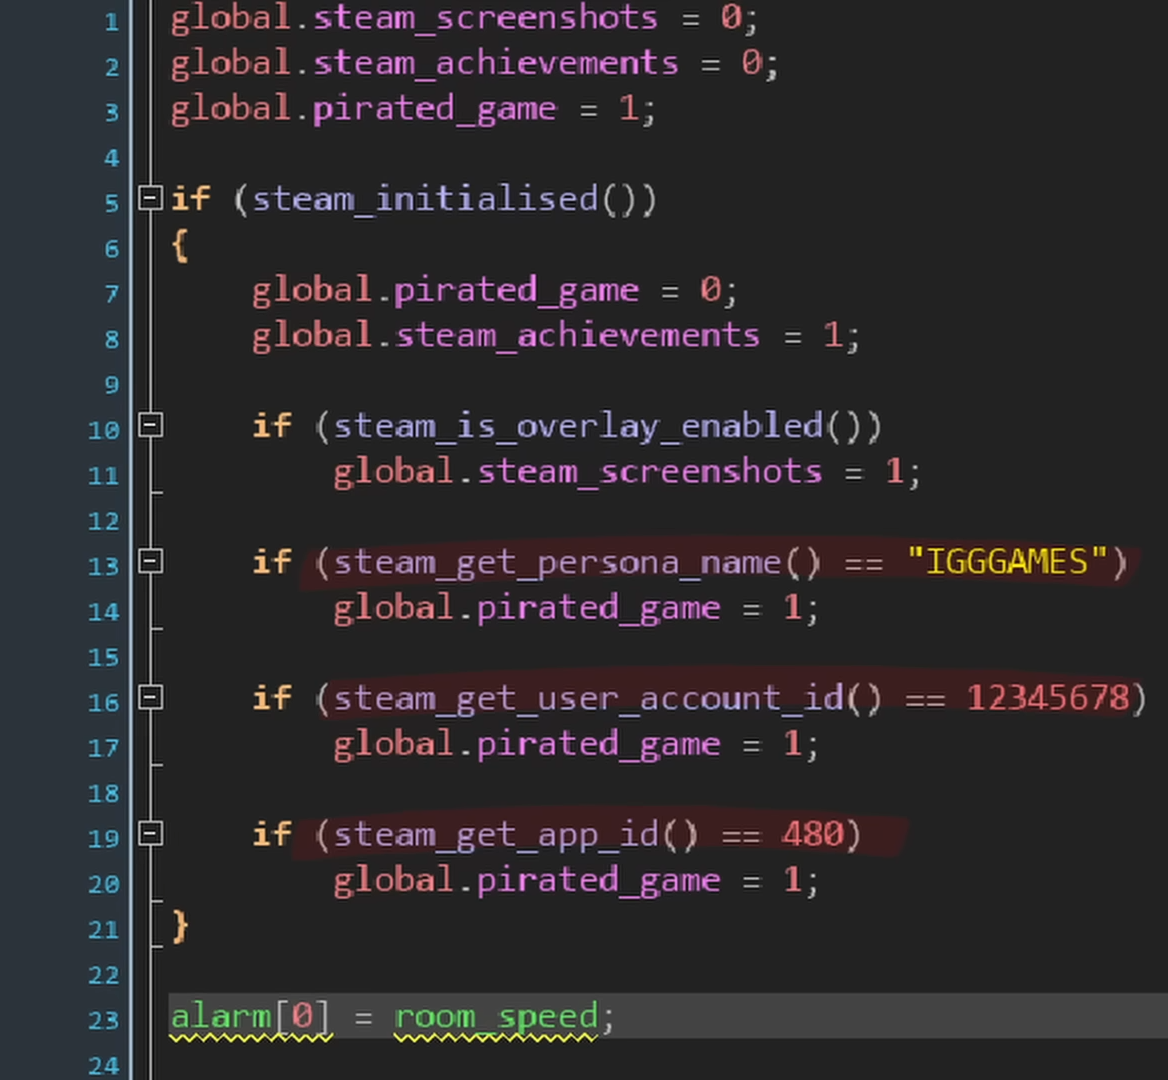
Task: Click the "IGGGAMES" string literal
Action: pyautogui.click(x=1007, y=561)
